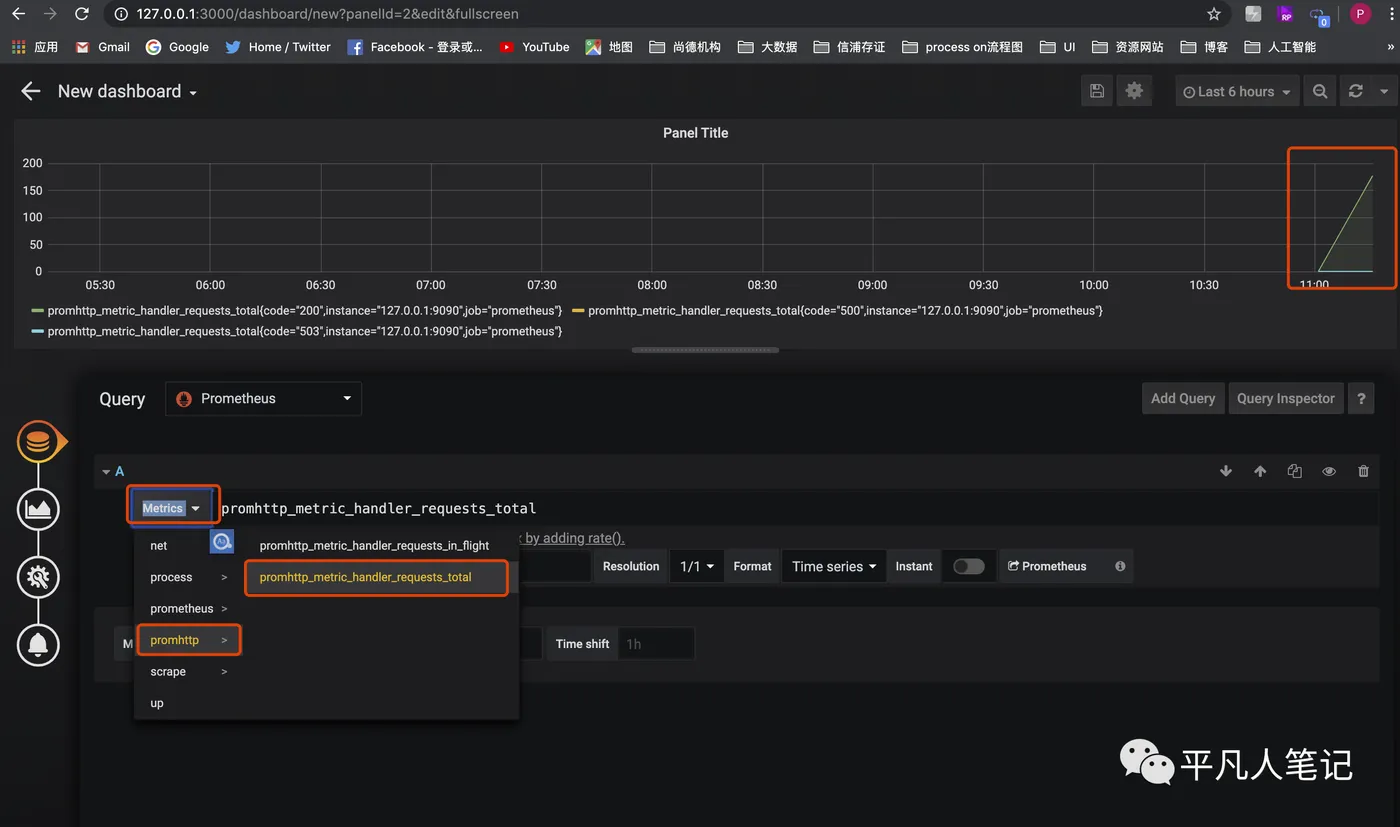The width and height of the screenshot is (1400, 827).
Task: Open the Query Inspector
Action: [1285, 398]
